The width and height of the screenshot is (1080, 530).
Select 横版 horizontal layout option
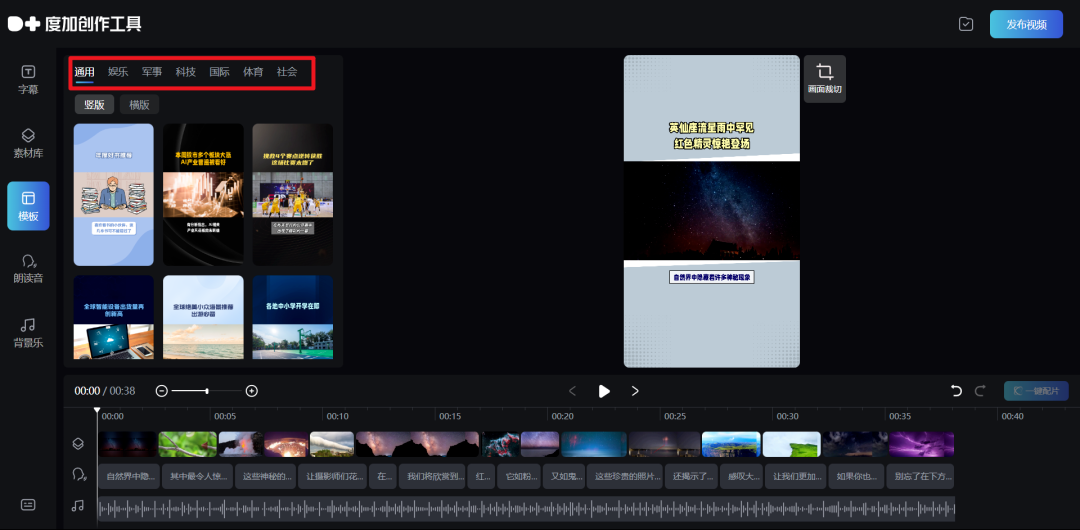(139, 105)
